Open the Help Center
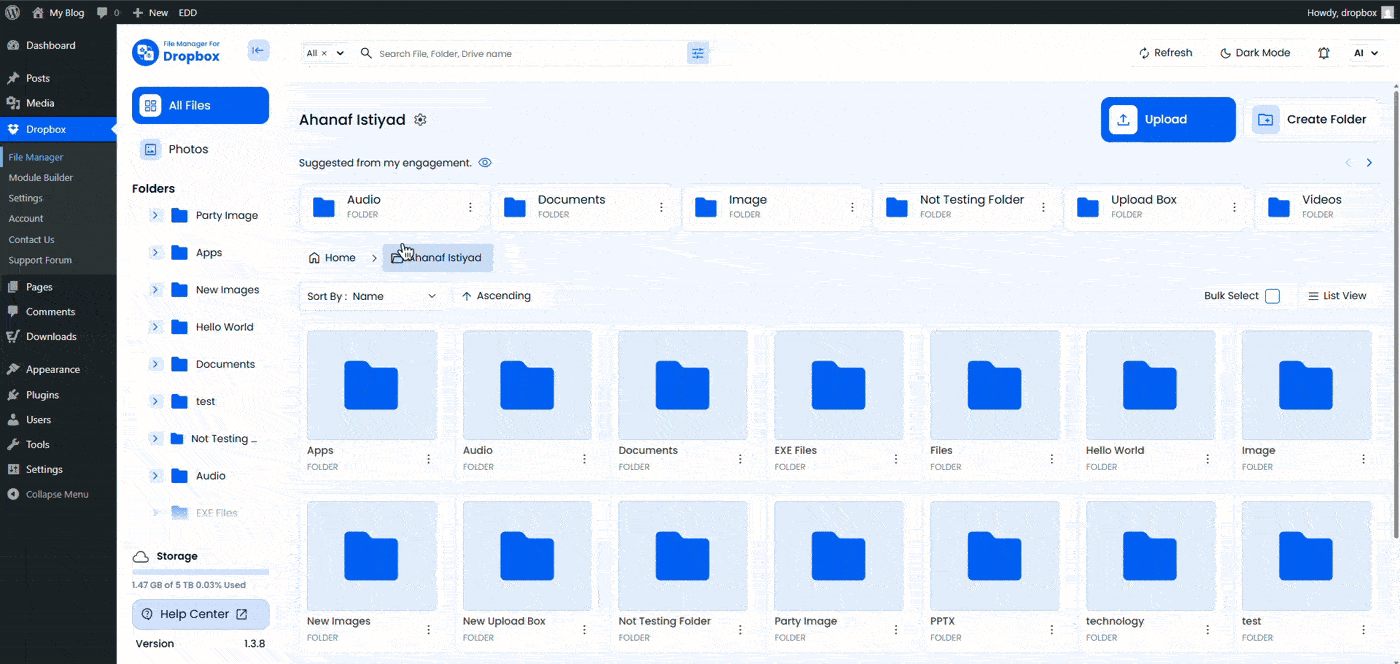The height and width of the screenshot is (664, 1400). pos(199,614)
